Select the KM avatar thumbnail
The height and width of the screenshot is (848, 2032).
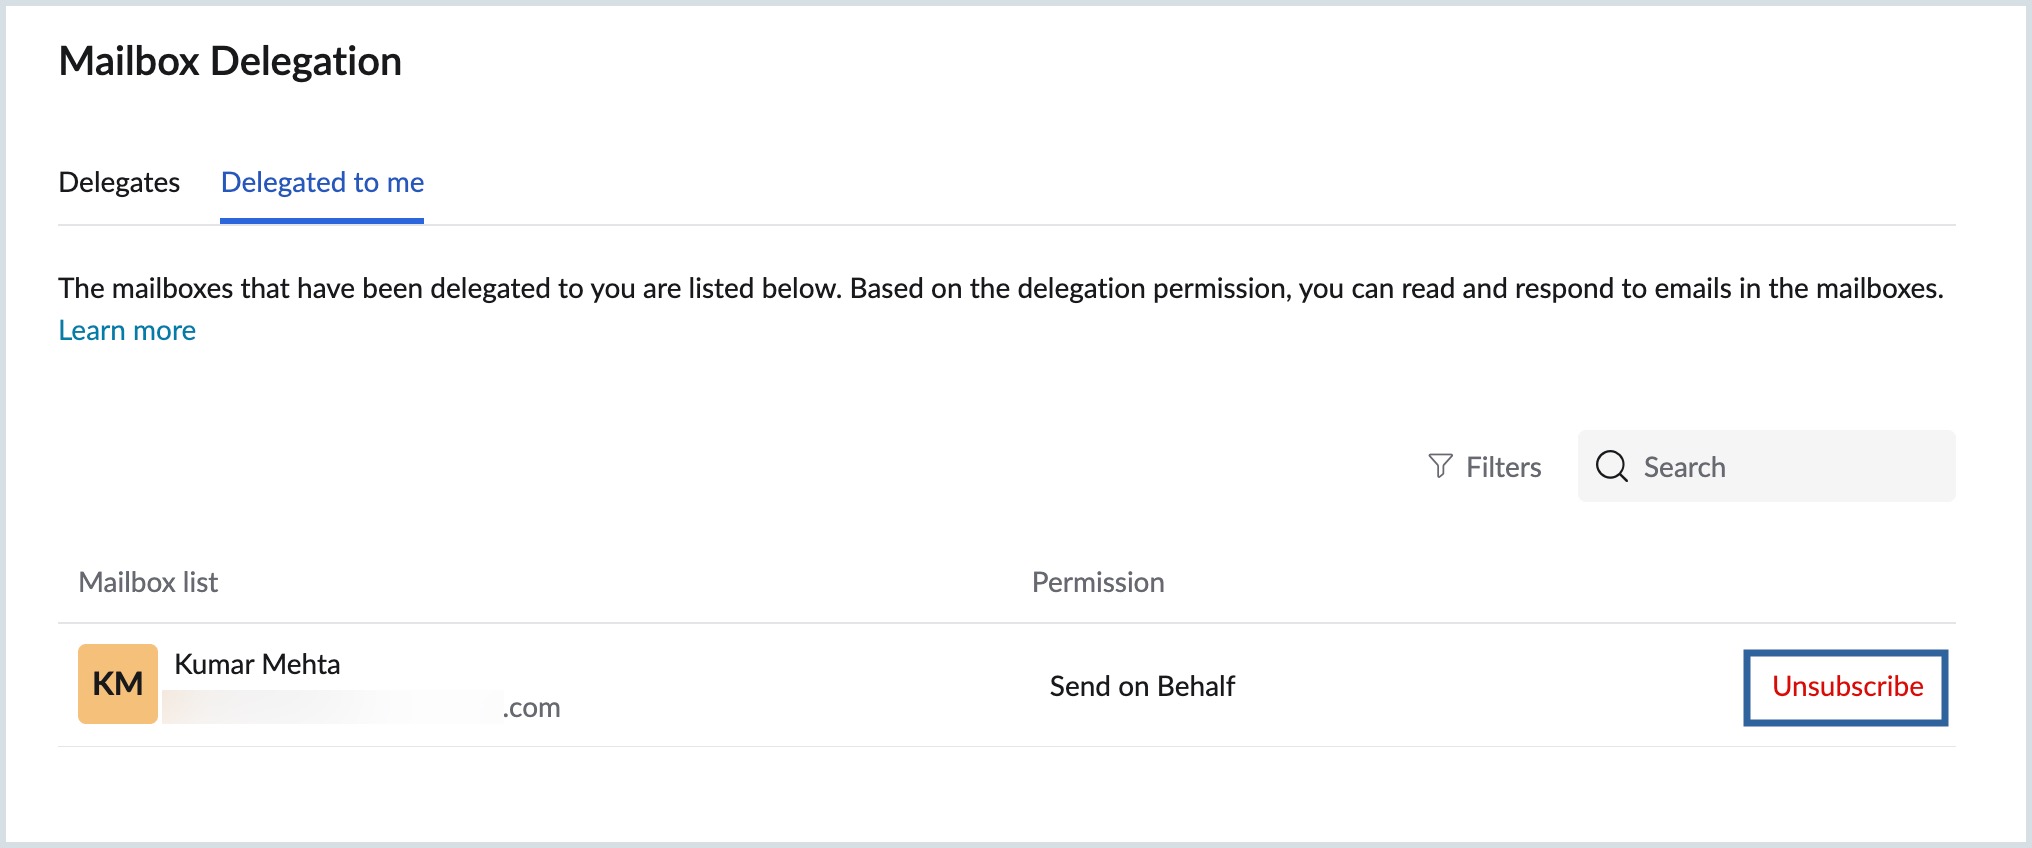(x=118, y=684)
